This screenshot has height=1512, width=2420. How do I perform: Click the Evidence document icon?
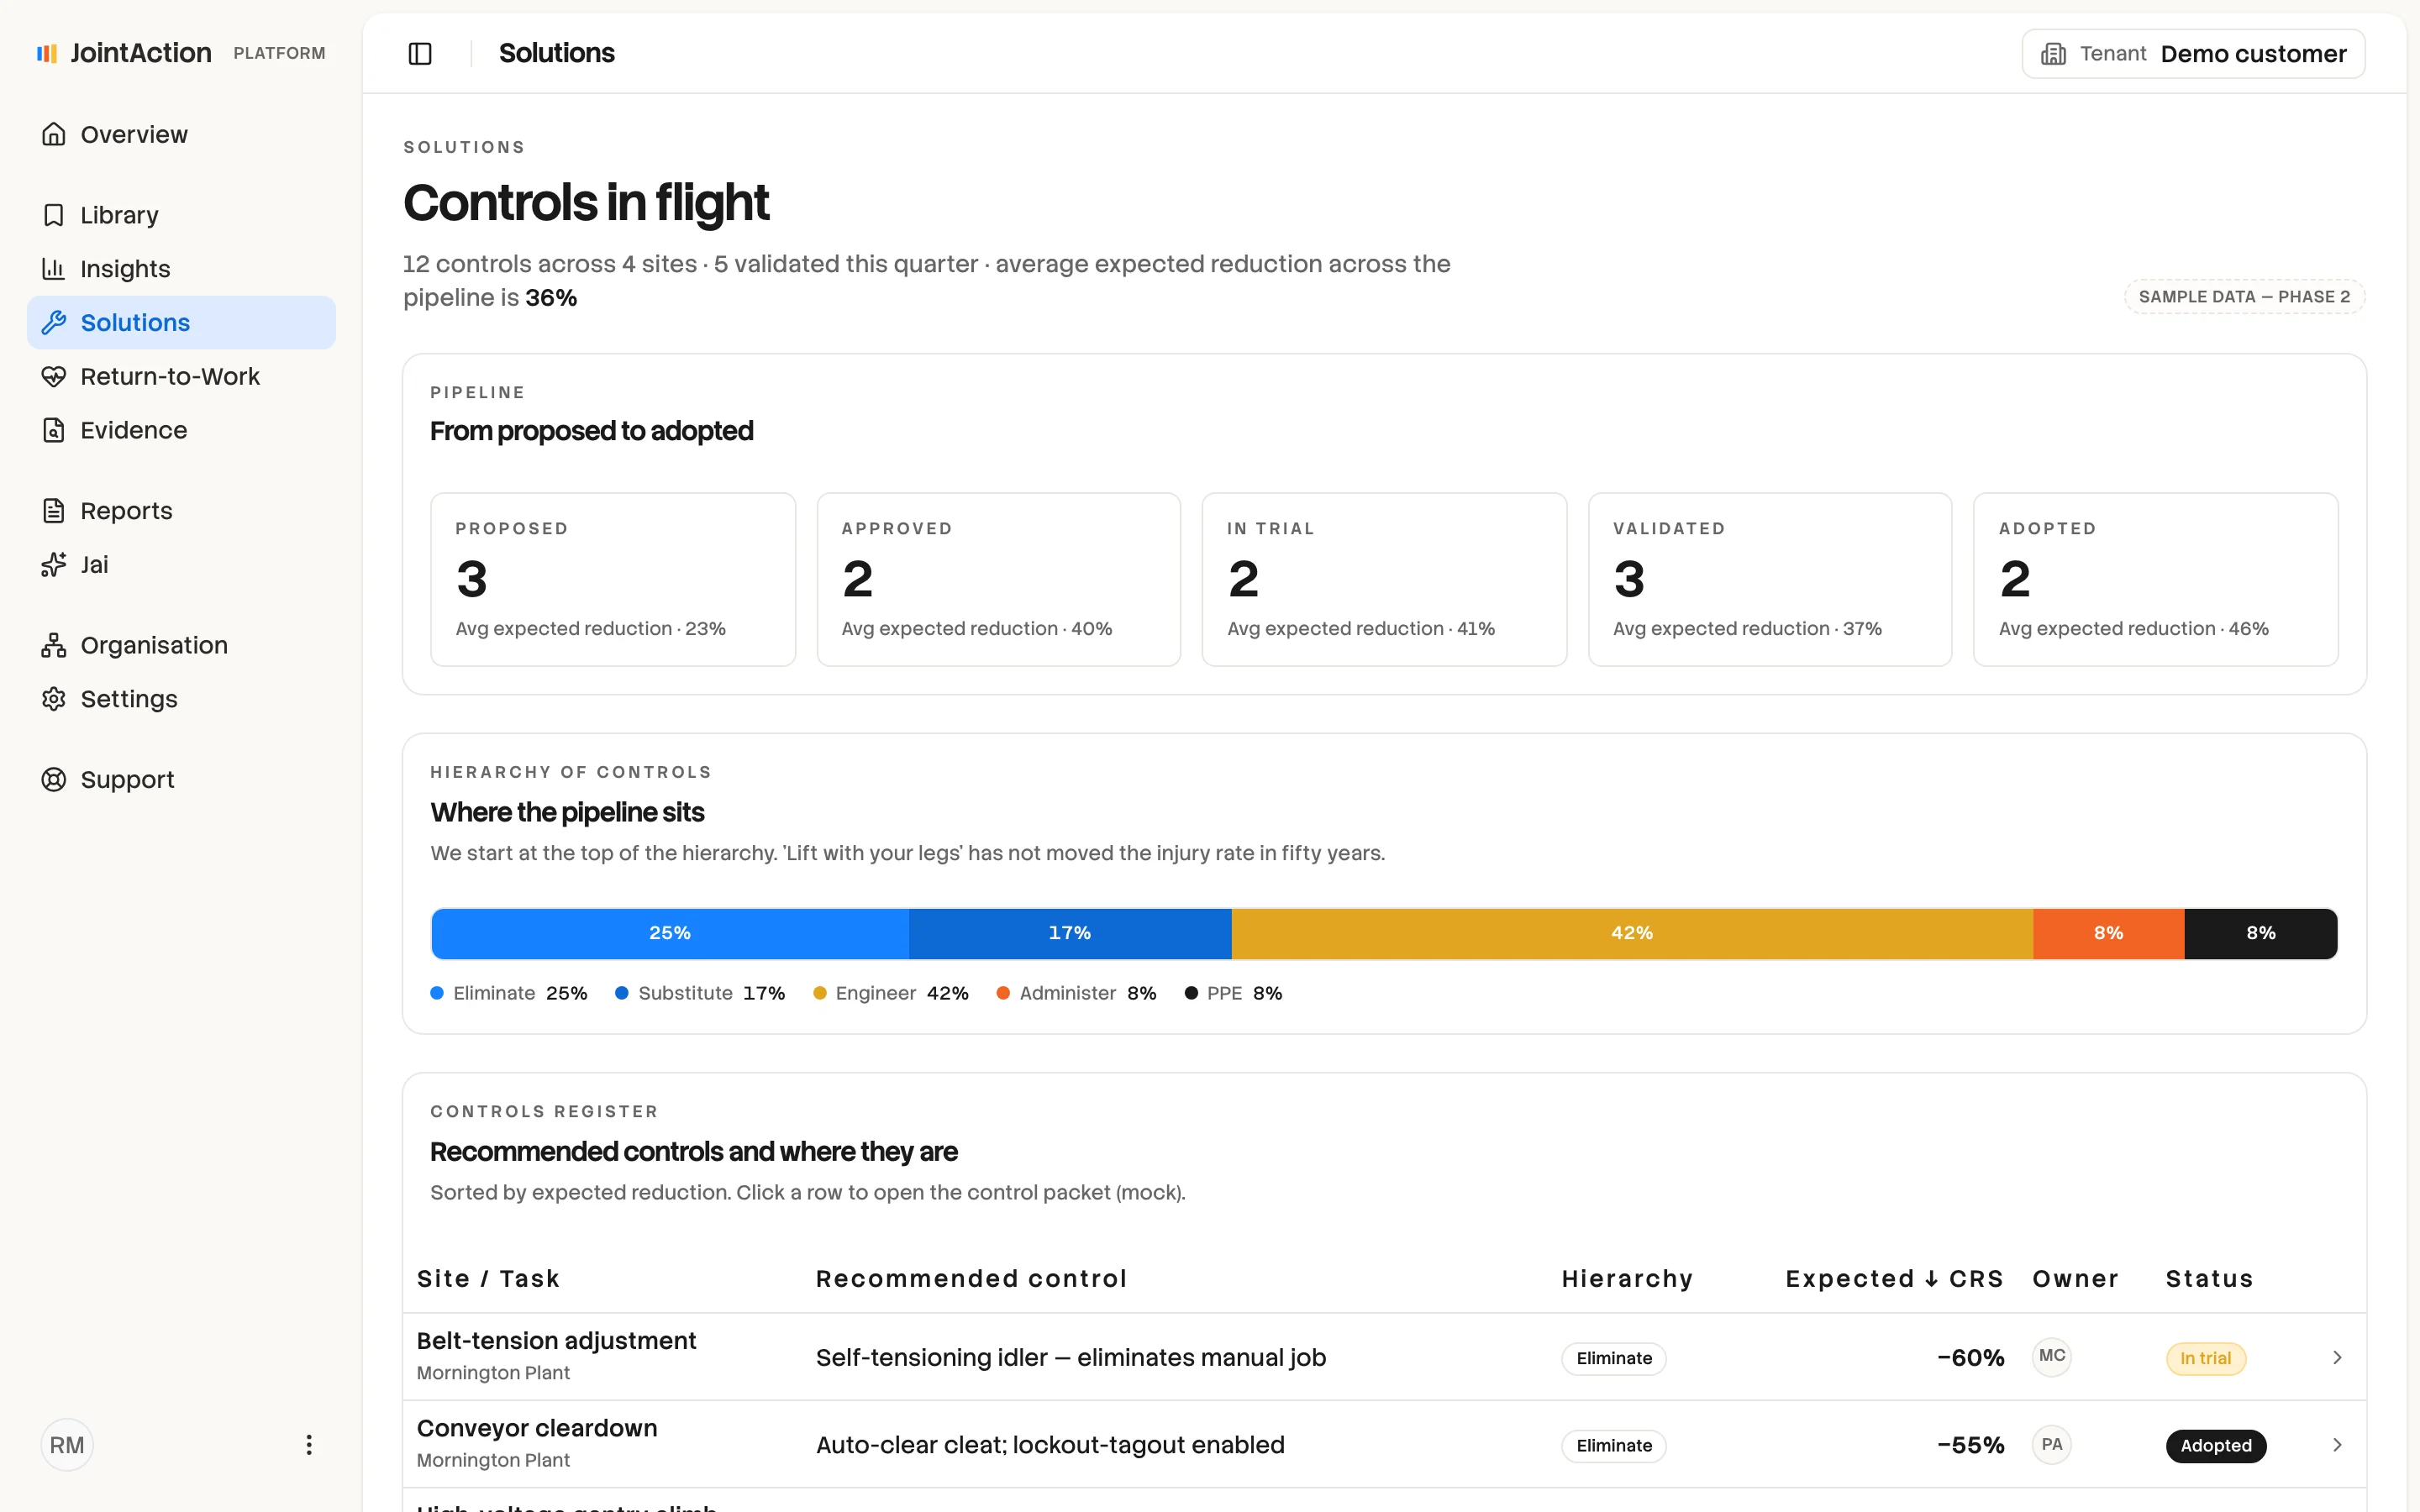click(x=54, y=430)
